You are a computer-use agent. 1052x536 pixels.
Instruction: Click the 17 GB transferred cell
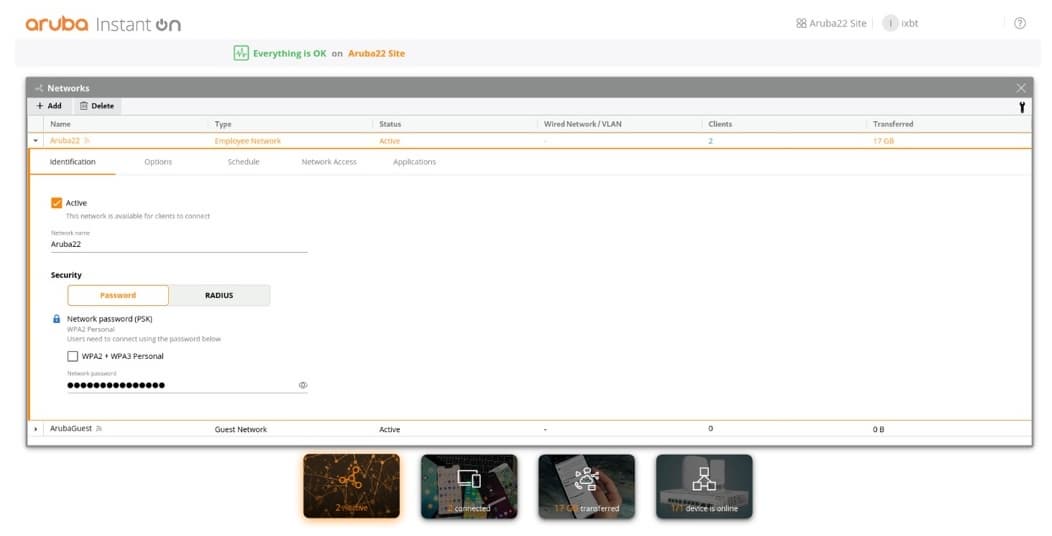pos(883,141)
